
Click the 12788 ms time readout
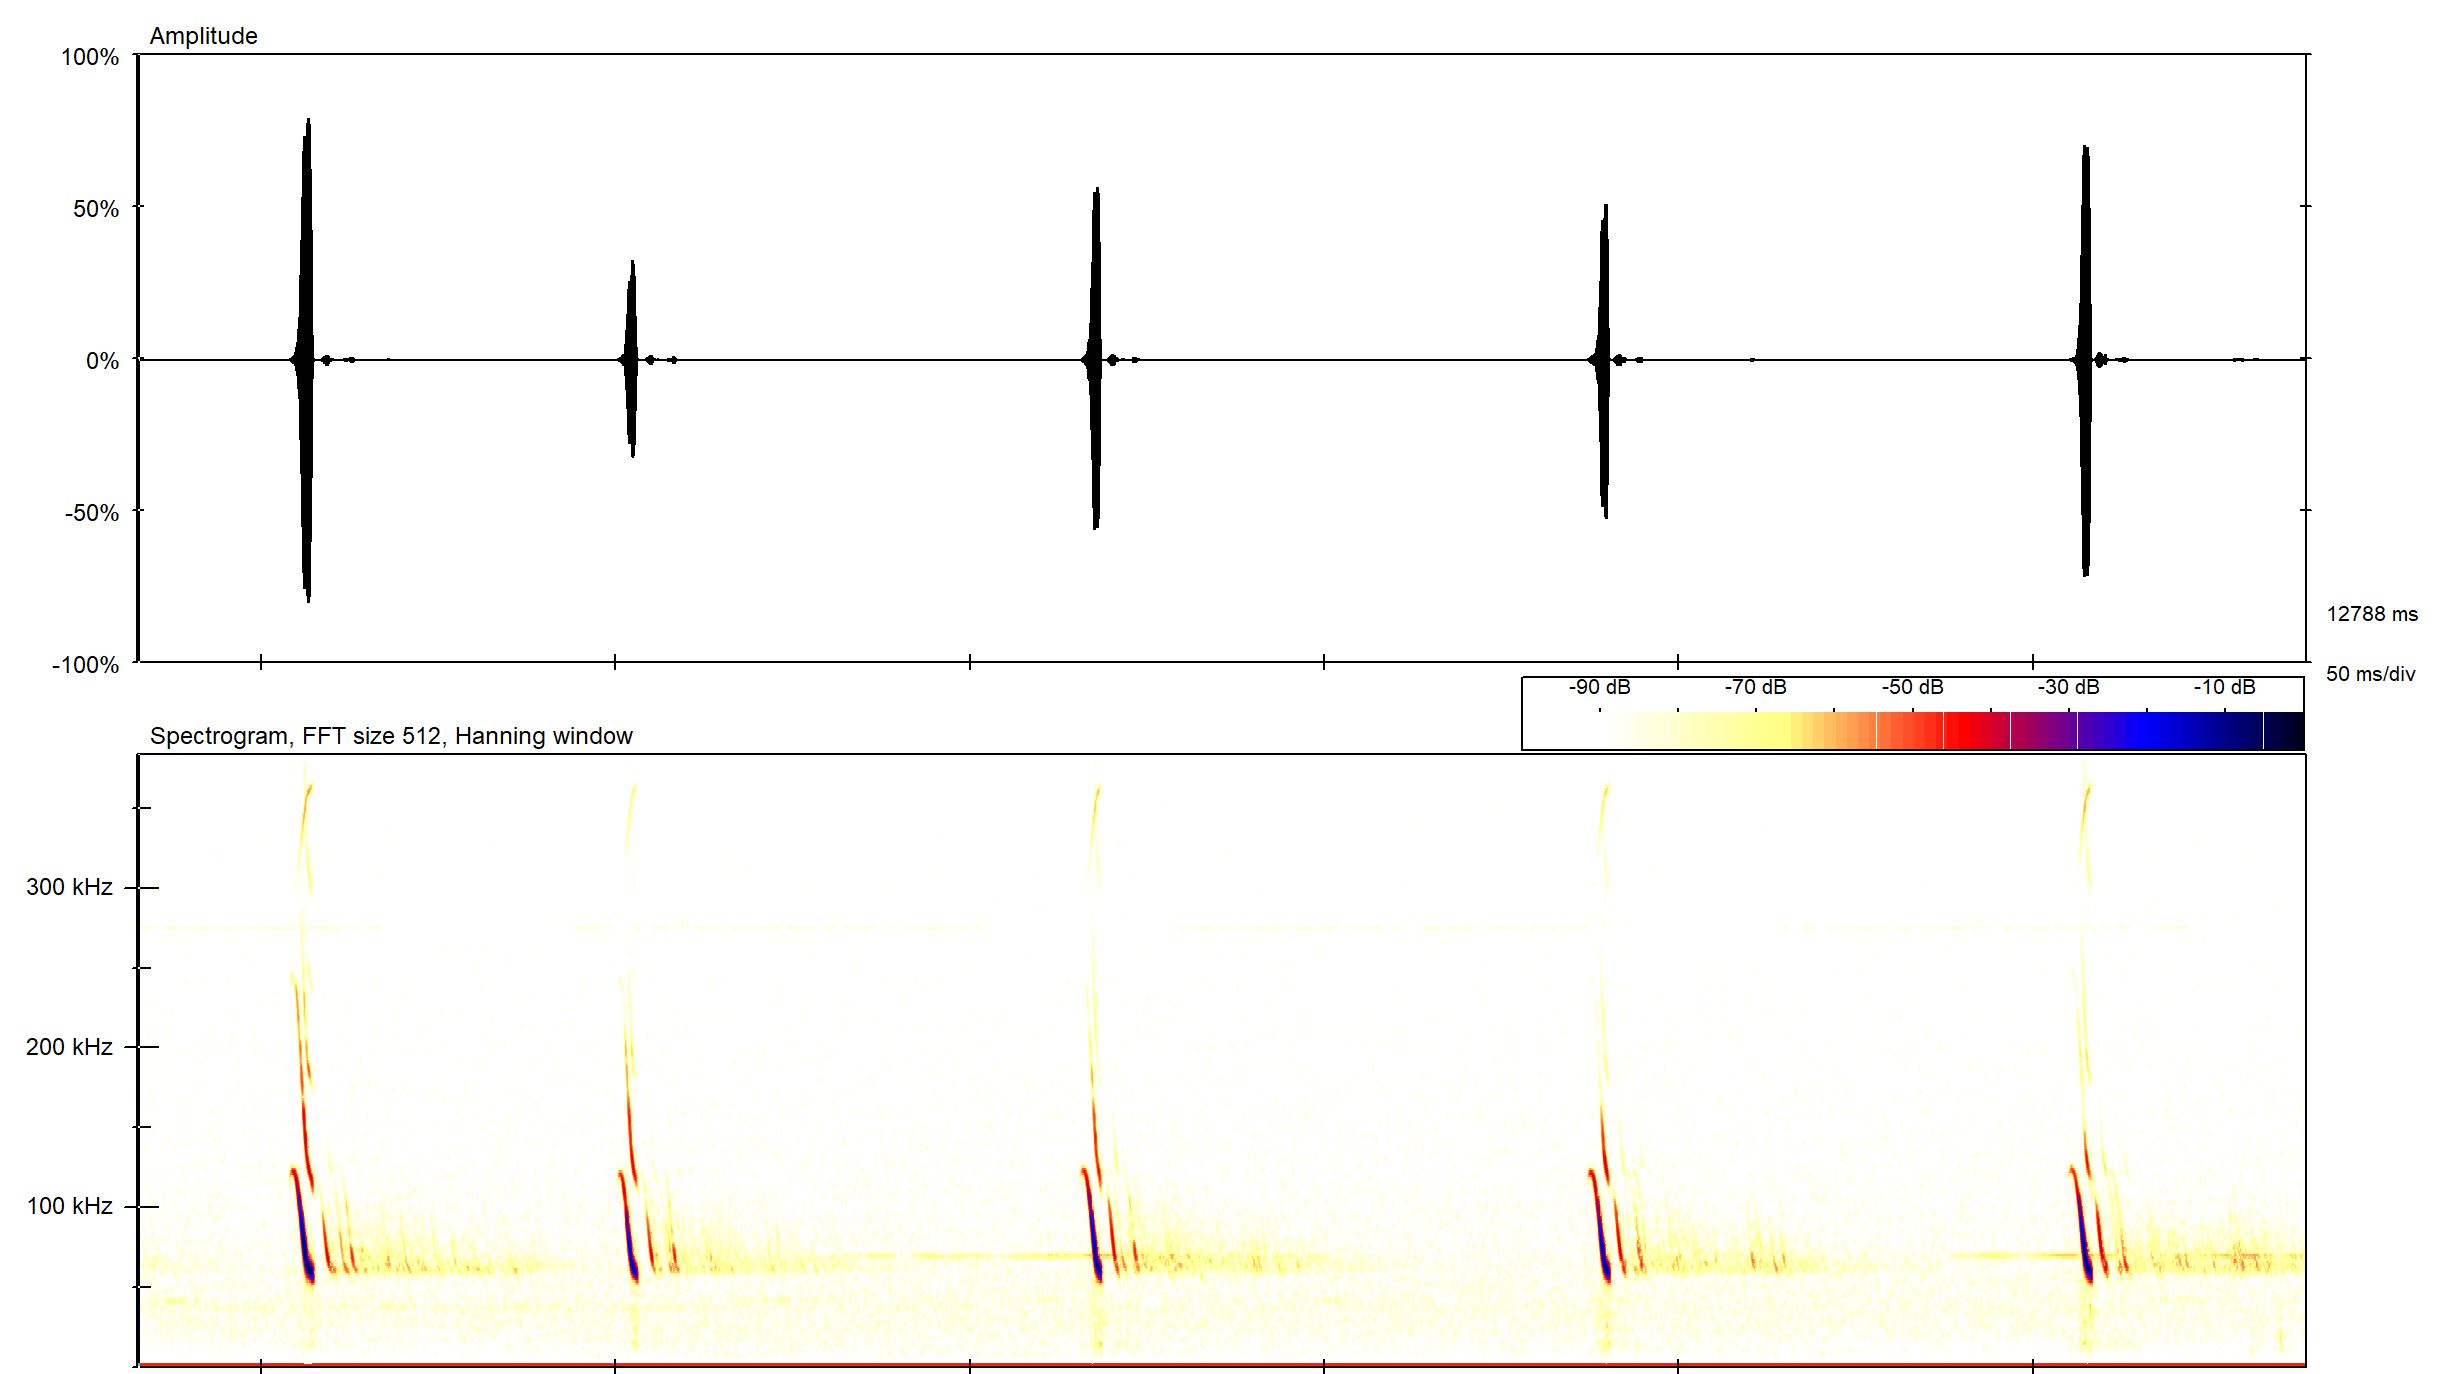tap(2371, 614)
